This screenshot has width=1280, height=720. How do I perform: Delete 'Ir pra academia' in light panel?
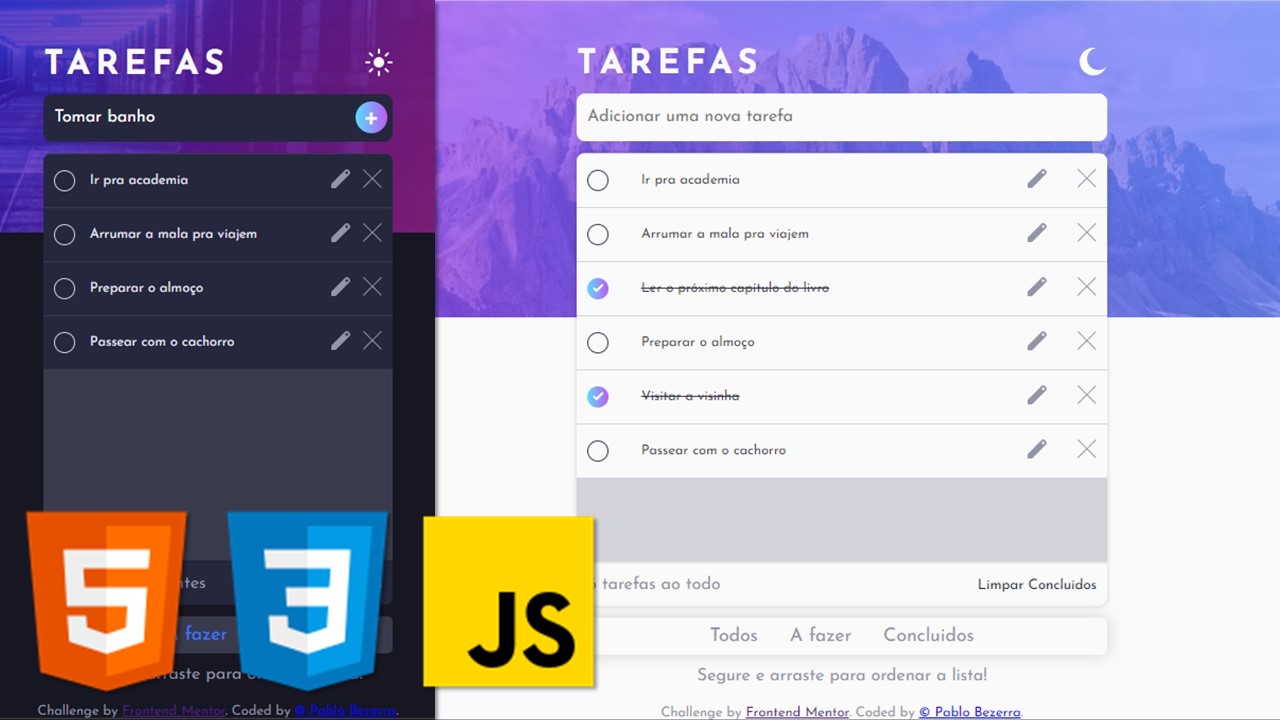tap(1087, 179)
